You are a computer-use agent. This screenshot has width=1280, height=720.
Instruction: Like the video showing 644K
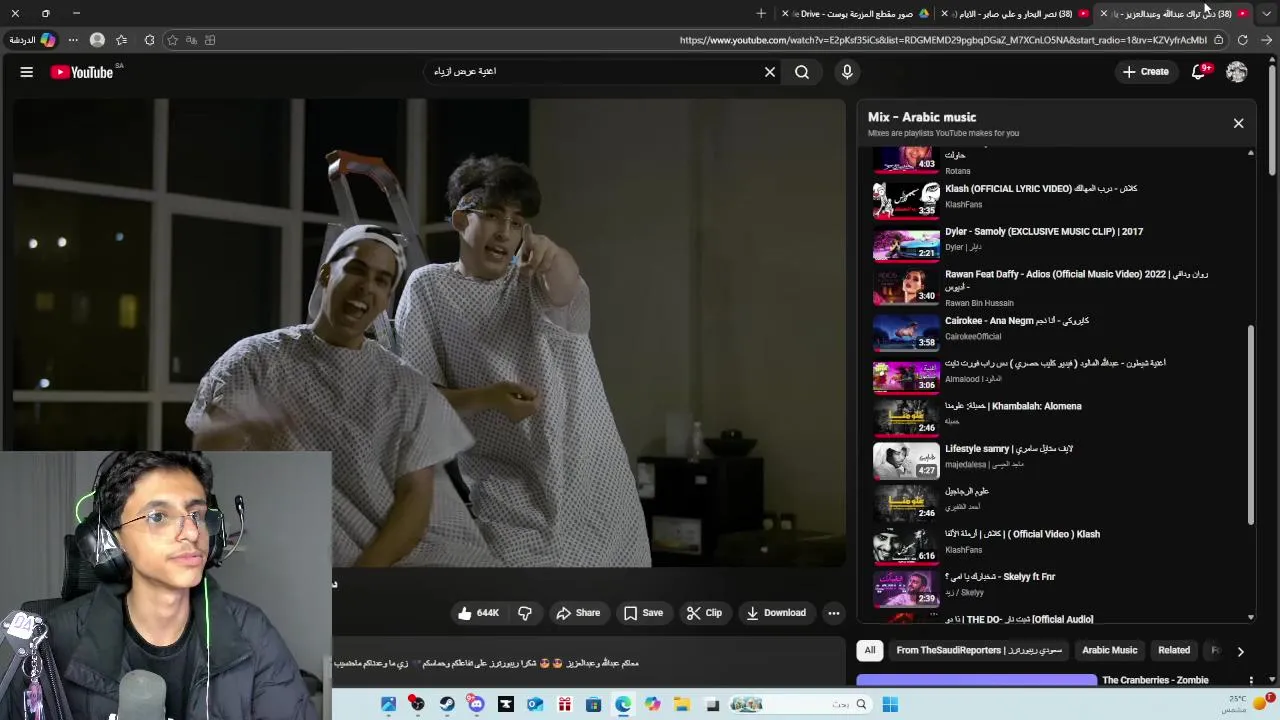point(479,613)
